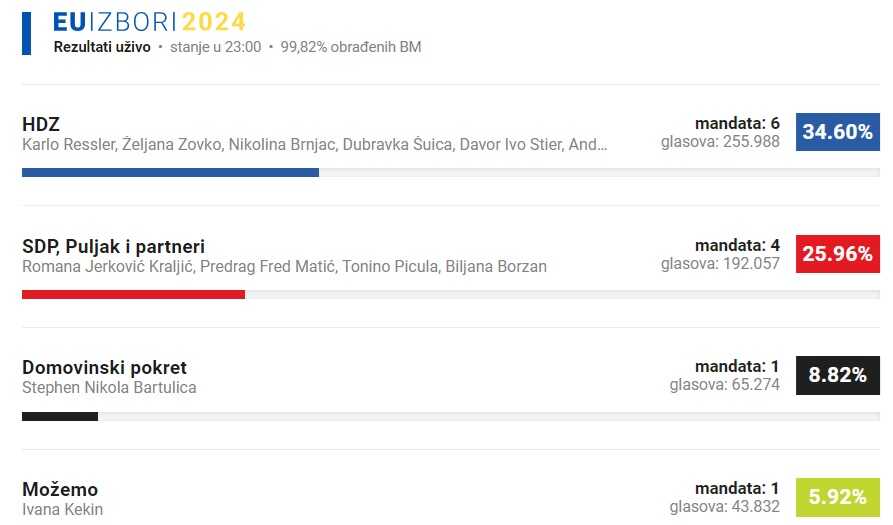This screenshot has height=525, width=893.
Task: Open the HDZ party name heading
Action: pyautogui.click(x=41, y=124)
